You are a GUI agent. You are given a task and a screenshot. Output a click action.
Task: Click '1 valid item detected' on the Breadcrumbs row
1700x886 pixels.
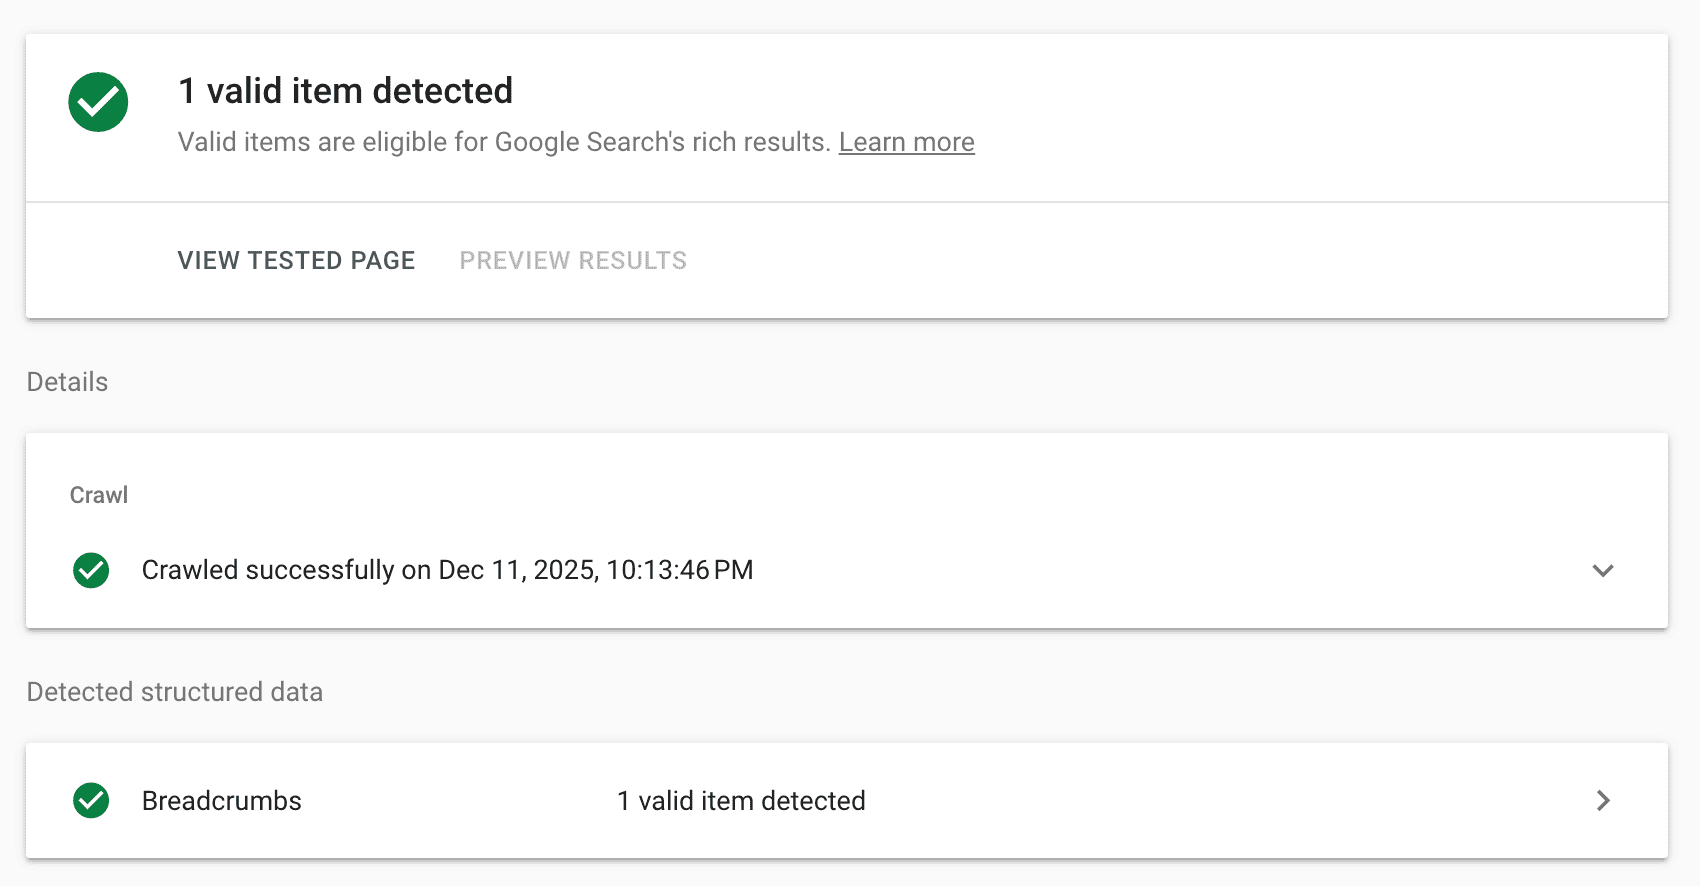coord(741,800)
